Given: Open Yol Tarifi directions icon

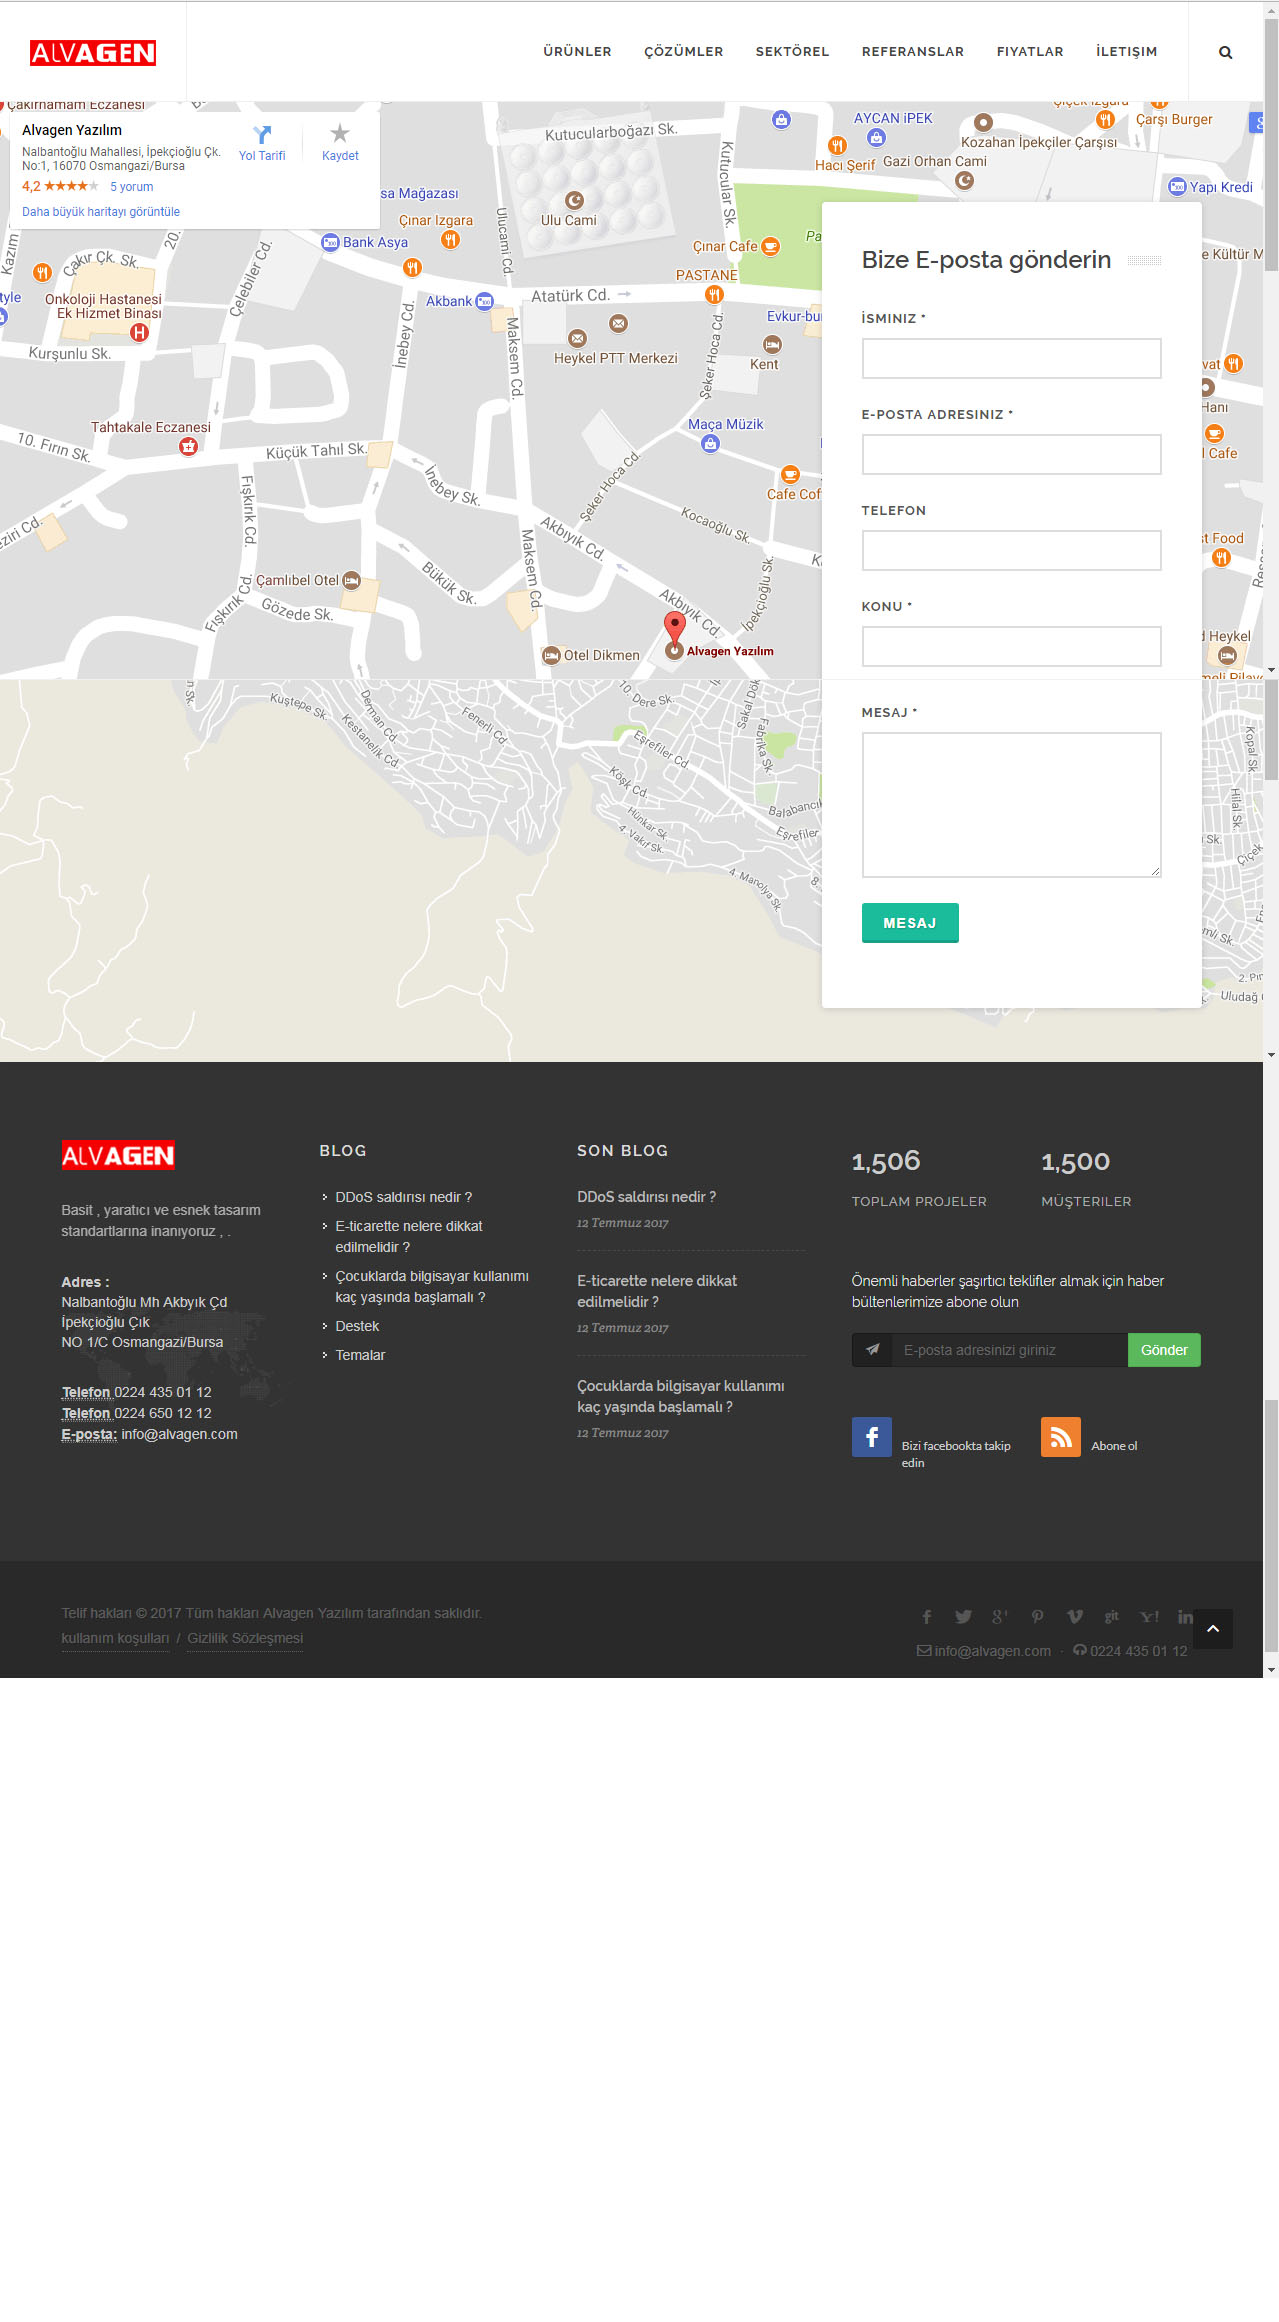Looking at the screenshot, I should tap(262, 134).
